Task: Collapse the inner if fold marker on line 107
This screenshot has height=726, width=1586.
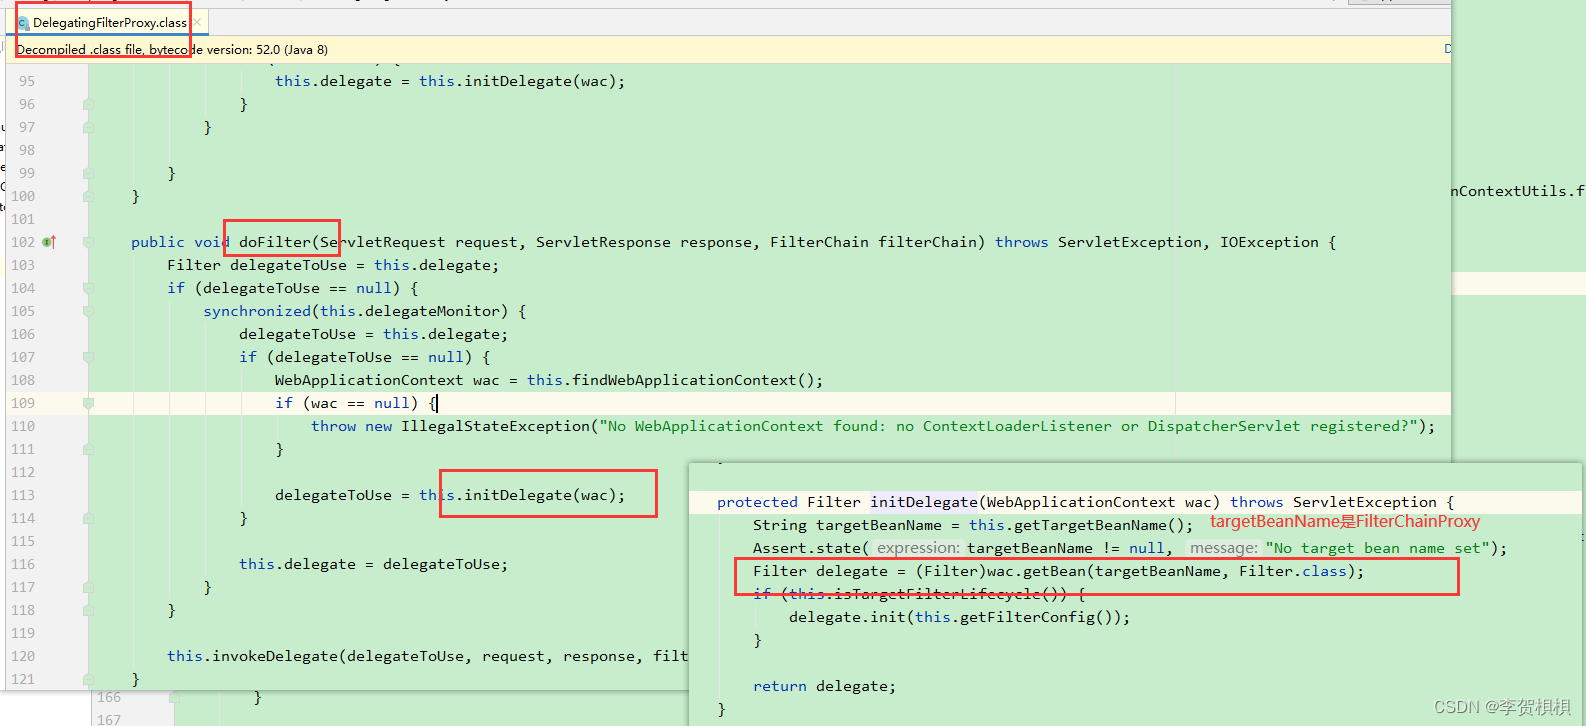Action: pos(88,357)
